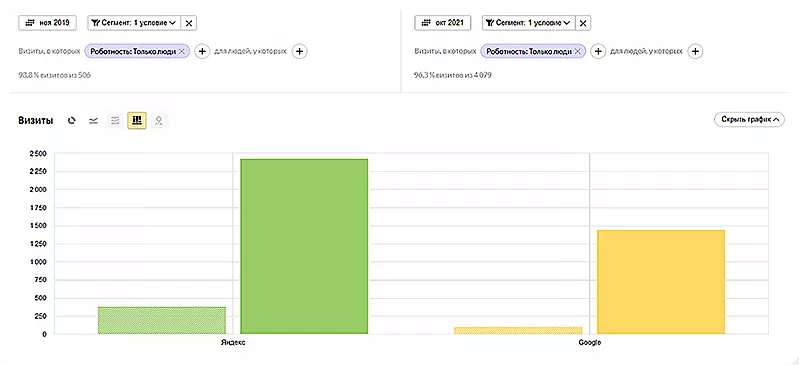Expand the left Сегмент: 1 условие dropdown
The image size is (800, 365).
pyautogui.click(x=134, y=23)
